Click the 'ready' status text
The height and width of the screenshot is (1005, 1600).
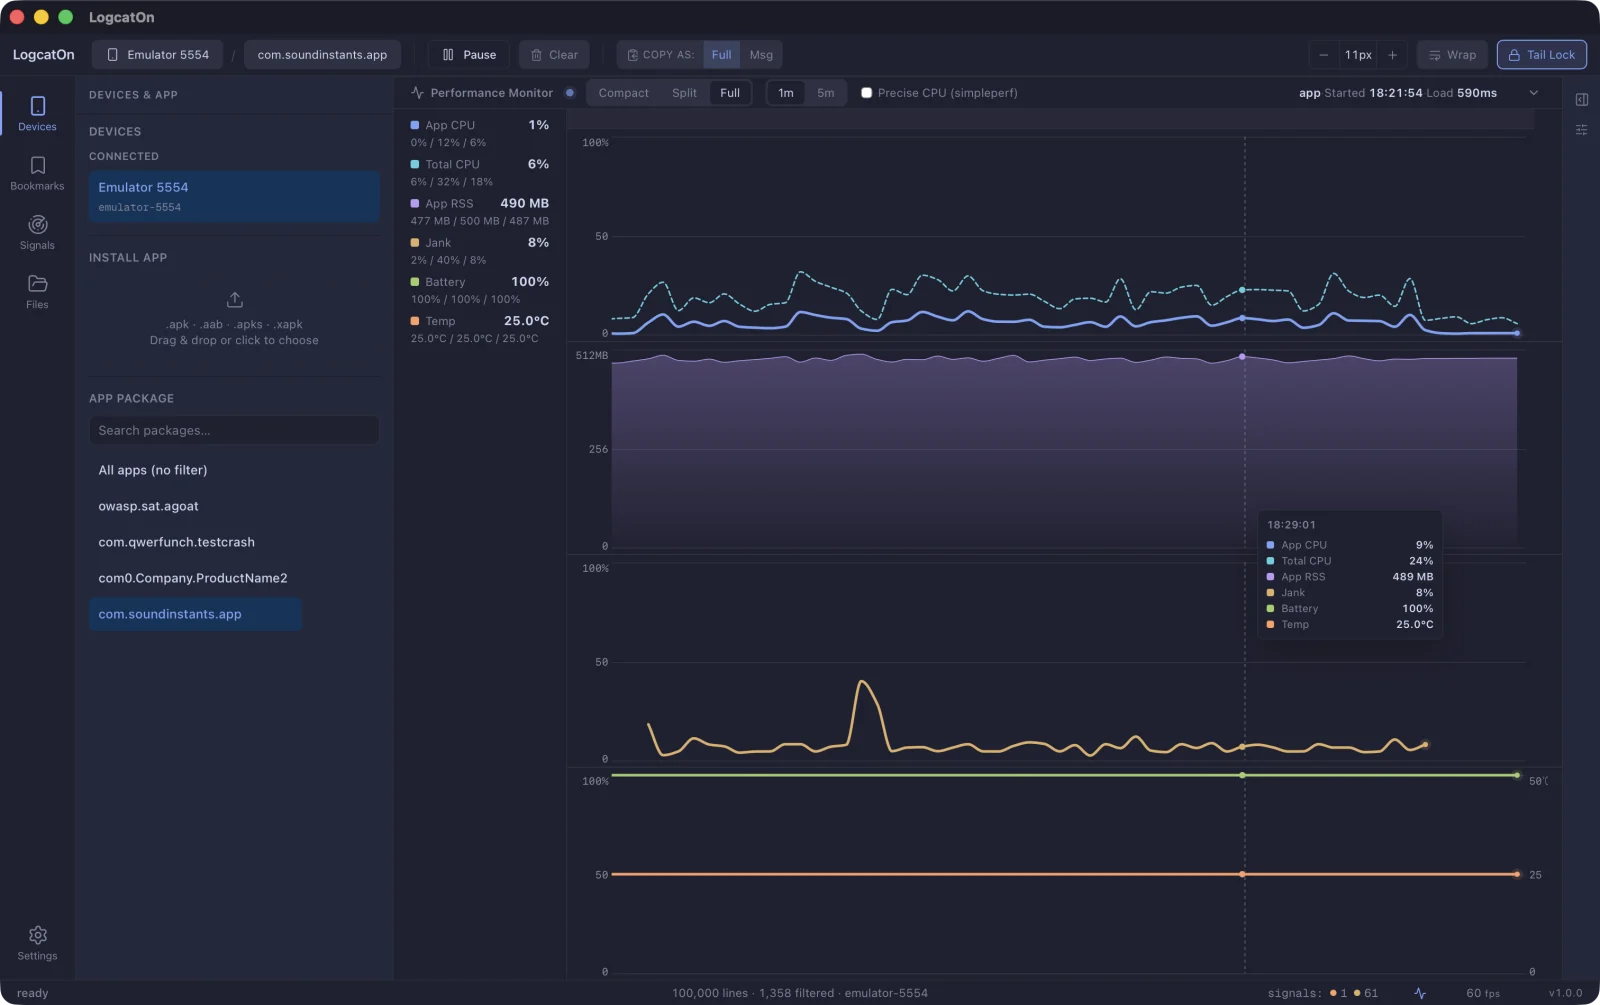click(x=32, y=993)
